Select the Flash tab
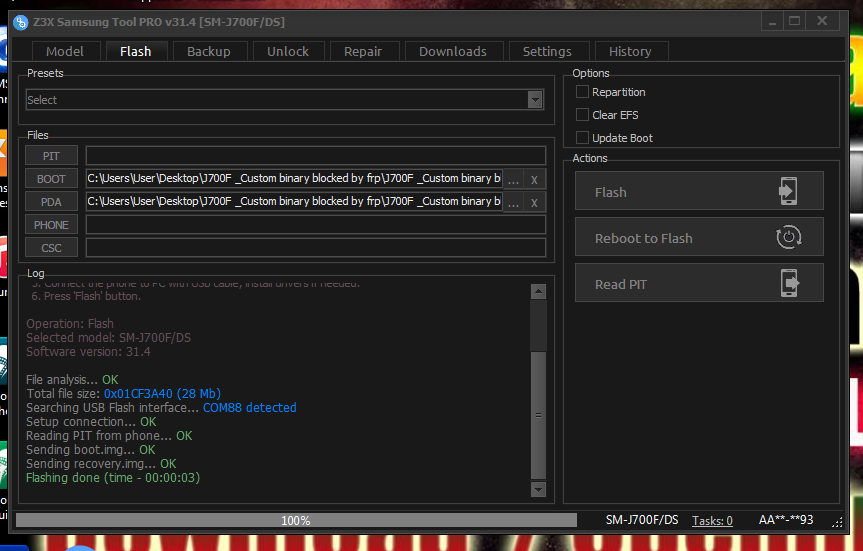The width and height of the screenshot is (863, 551). coord(135,51)
